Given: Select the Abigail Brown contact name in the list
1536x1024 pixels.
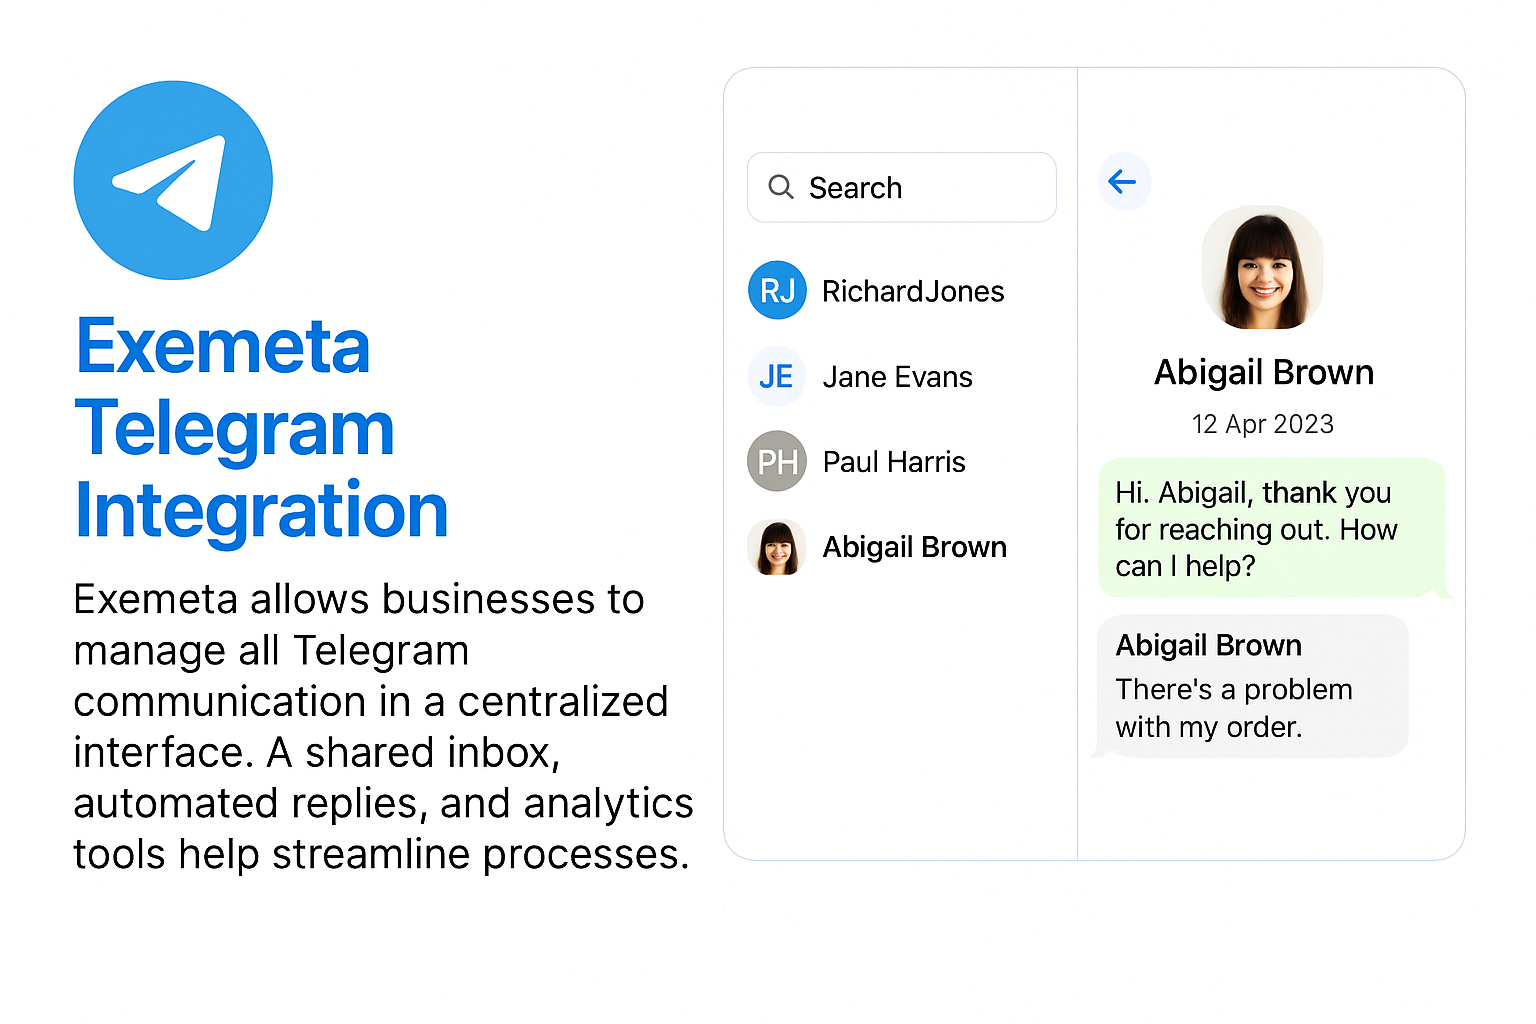Looking at the screenshot, I should [914, 547].
